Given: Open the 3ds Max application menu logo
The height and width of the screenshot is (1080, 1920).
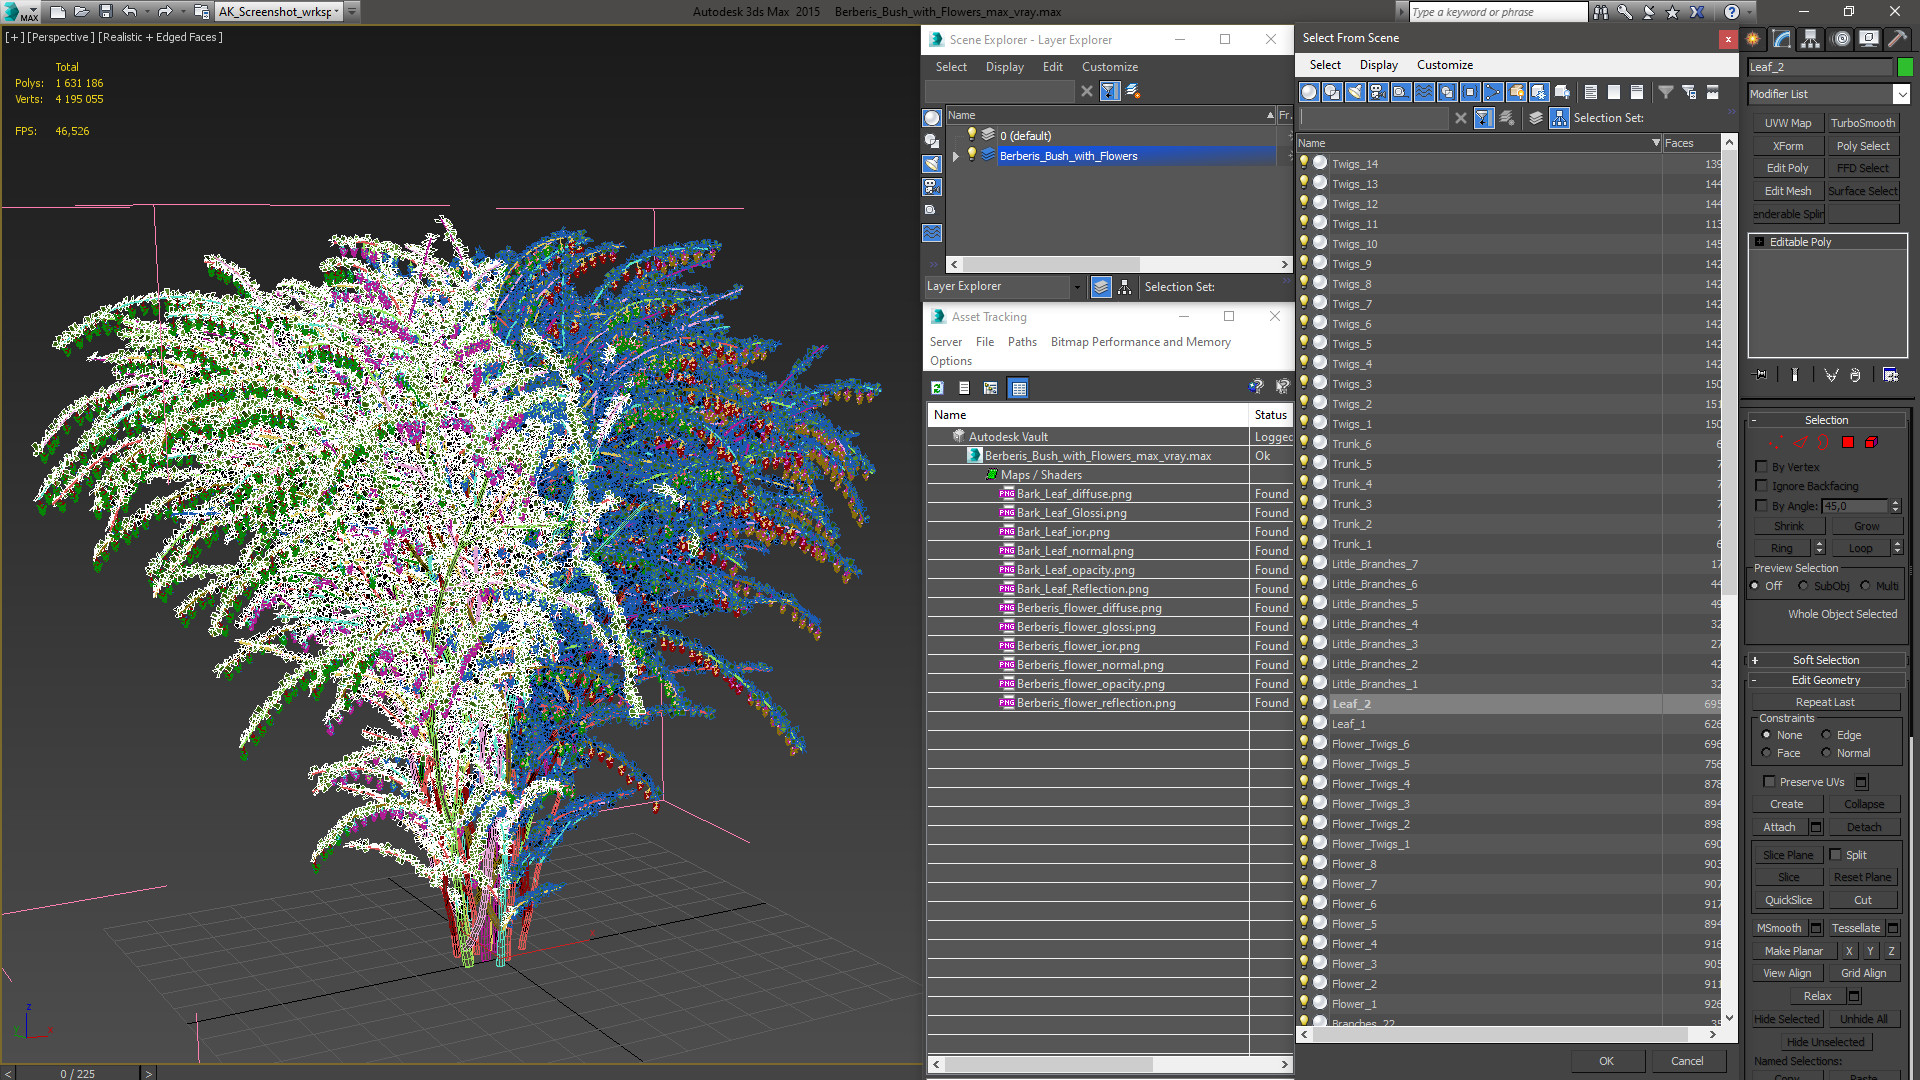Looking at the screenshot, I should (20, 12).
